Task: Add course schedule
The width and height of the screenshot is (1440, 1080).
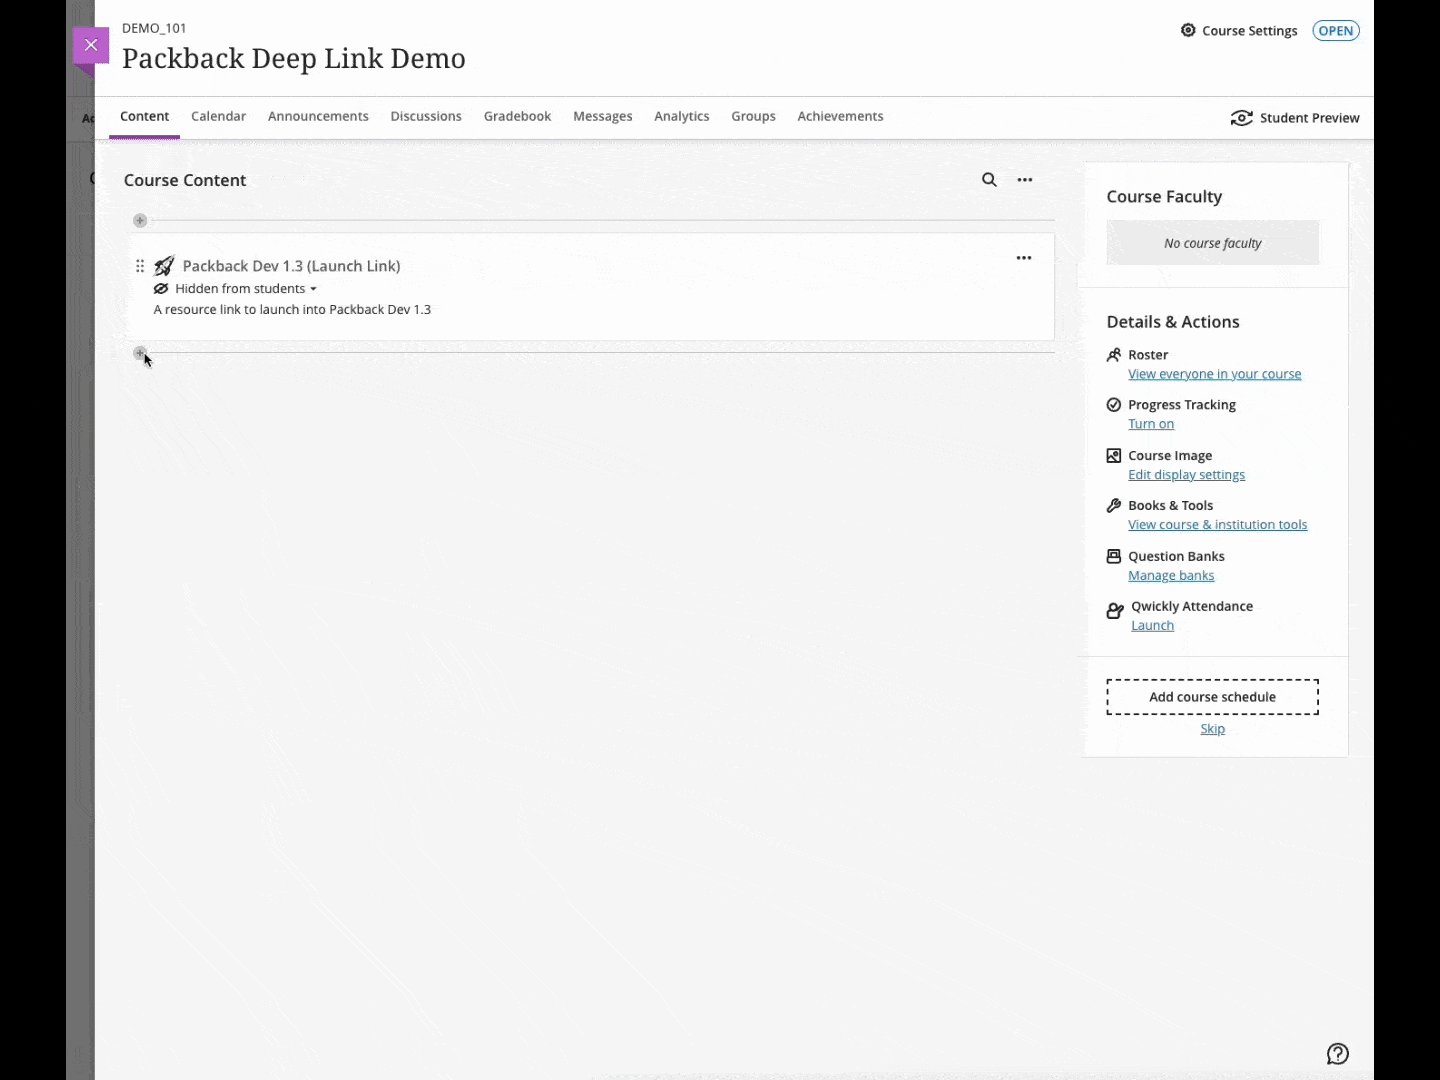Action: tap(1212, 697)
